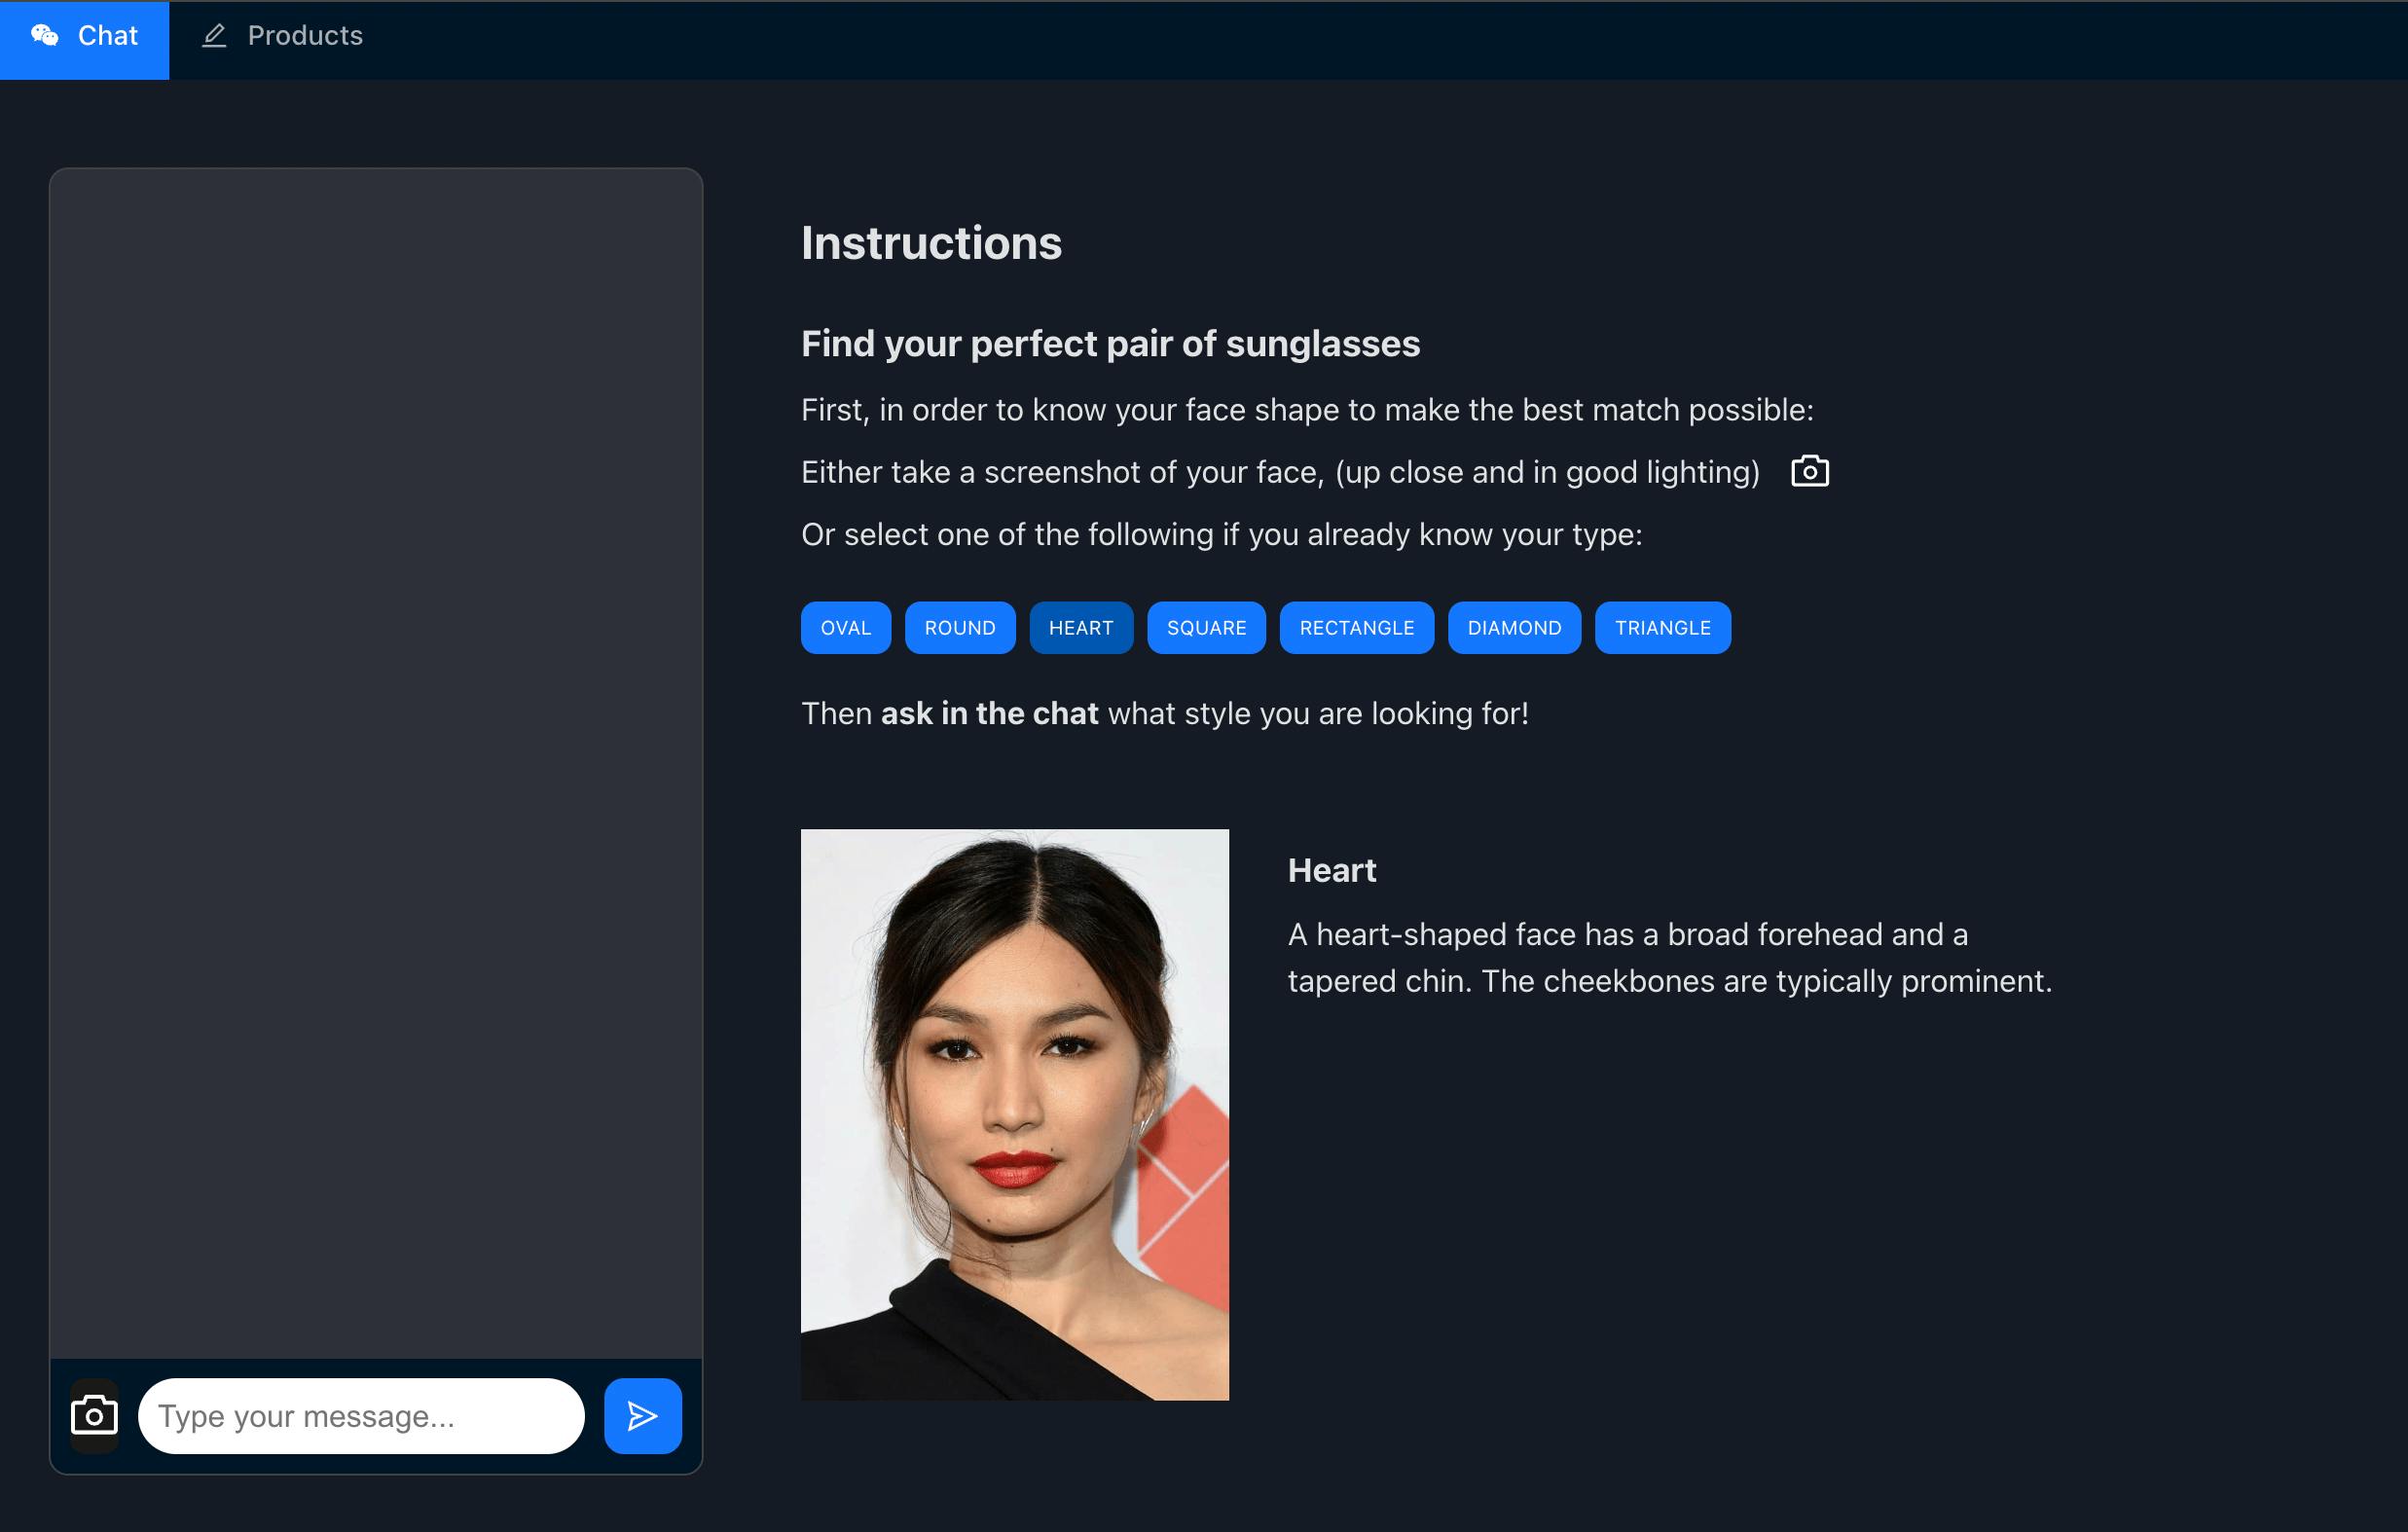Viewport: 2408px width, 1532px height.
Task: Click inside the empty chat message panel
Action: [376, 760]
